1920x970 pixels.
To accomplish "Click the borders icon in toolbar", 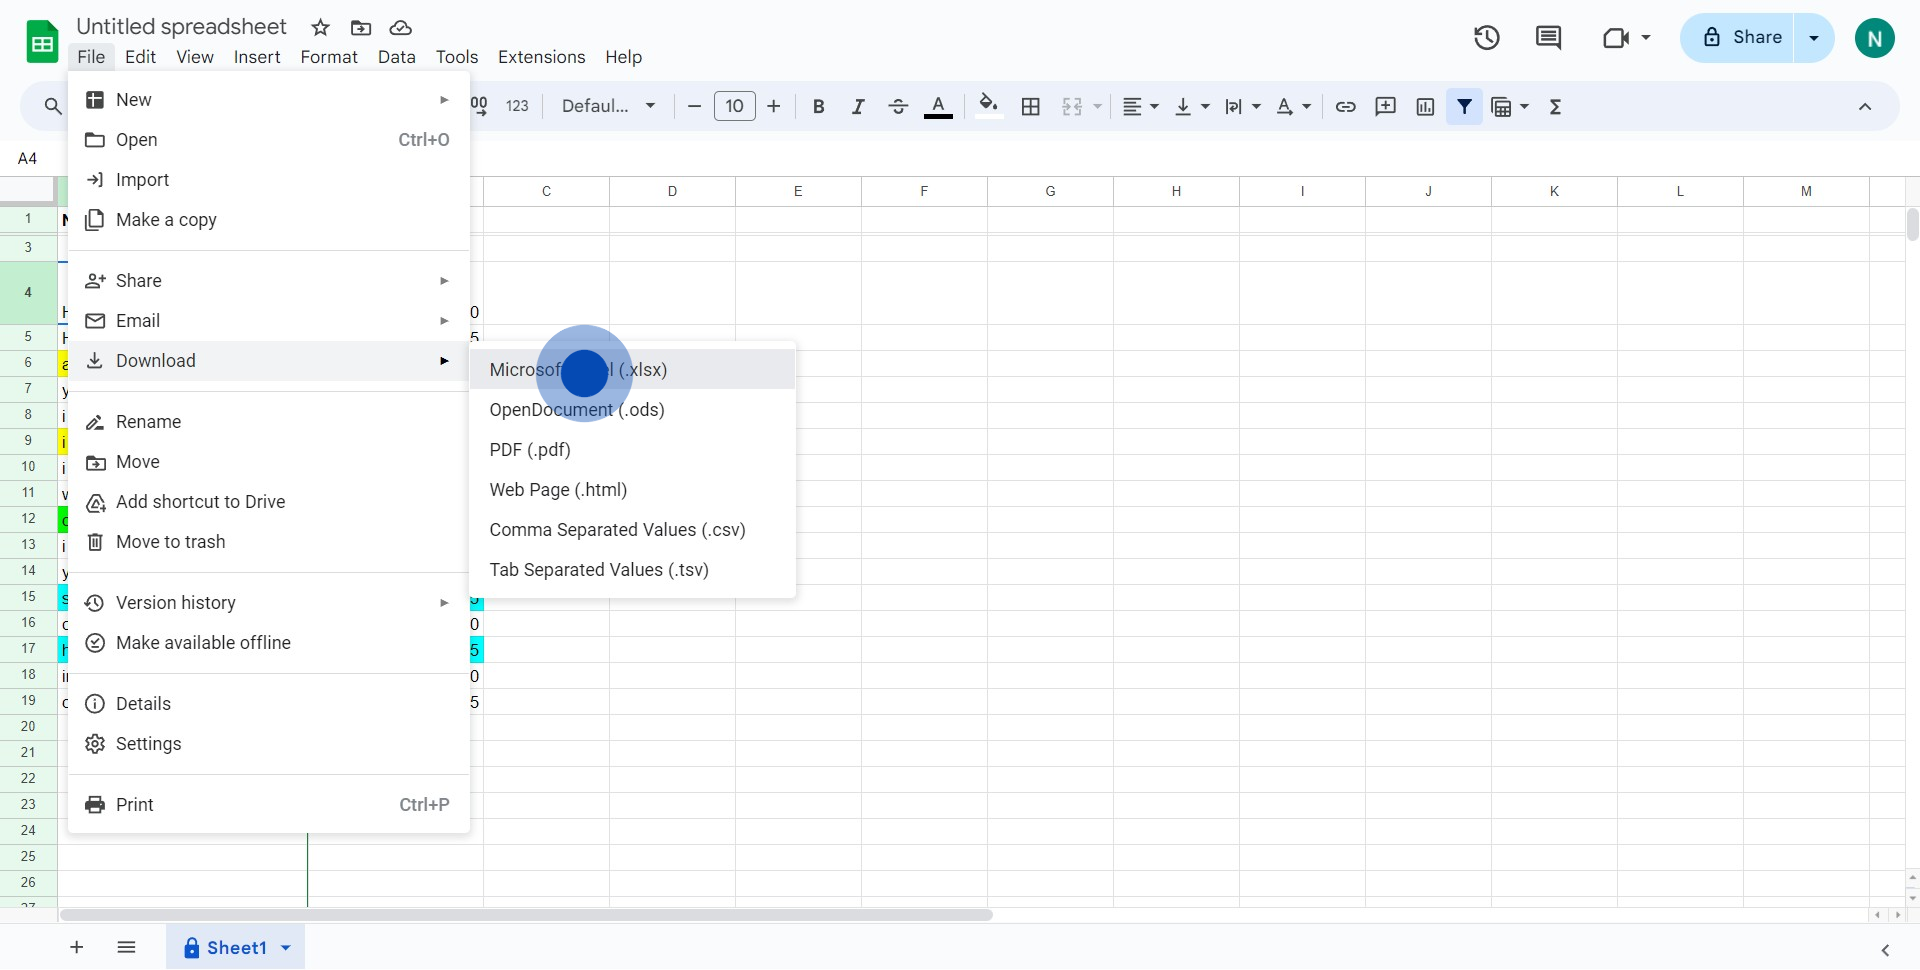I will tap(1031, 107).
